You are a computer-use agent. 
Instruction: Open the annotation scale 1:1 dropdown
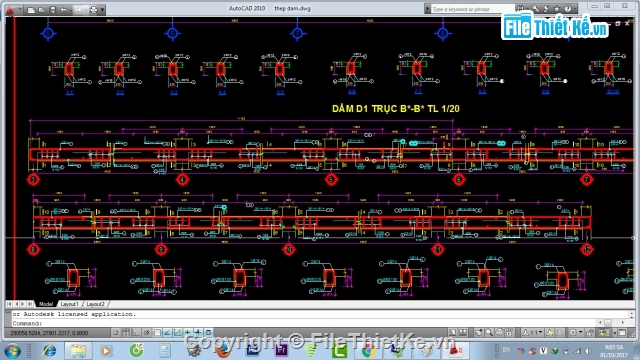pyautogui.click(x=536, y=333)
